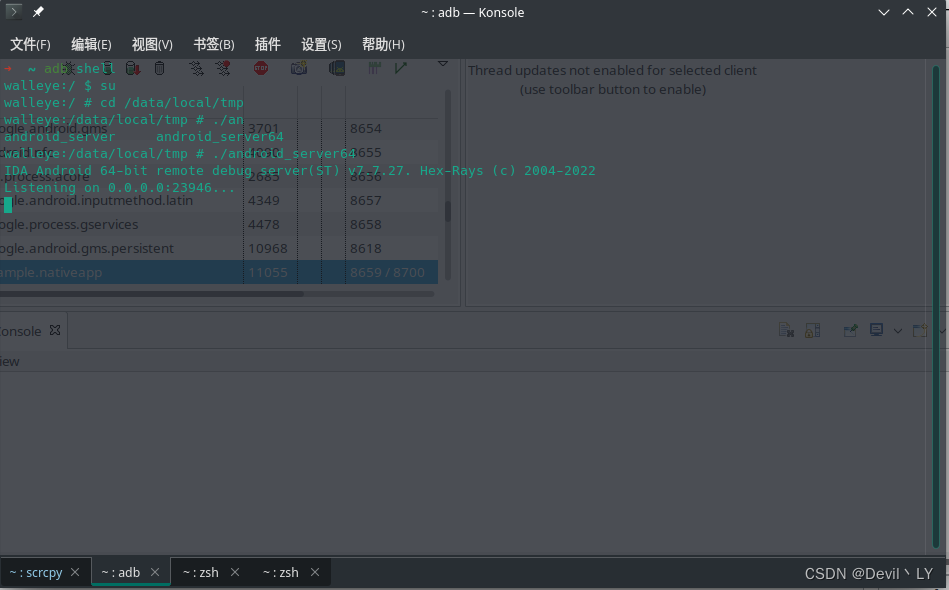949x590 pixels.
Task: Click the Update Heap toolbar icon
Action: click(107, 68)
